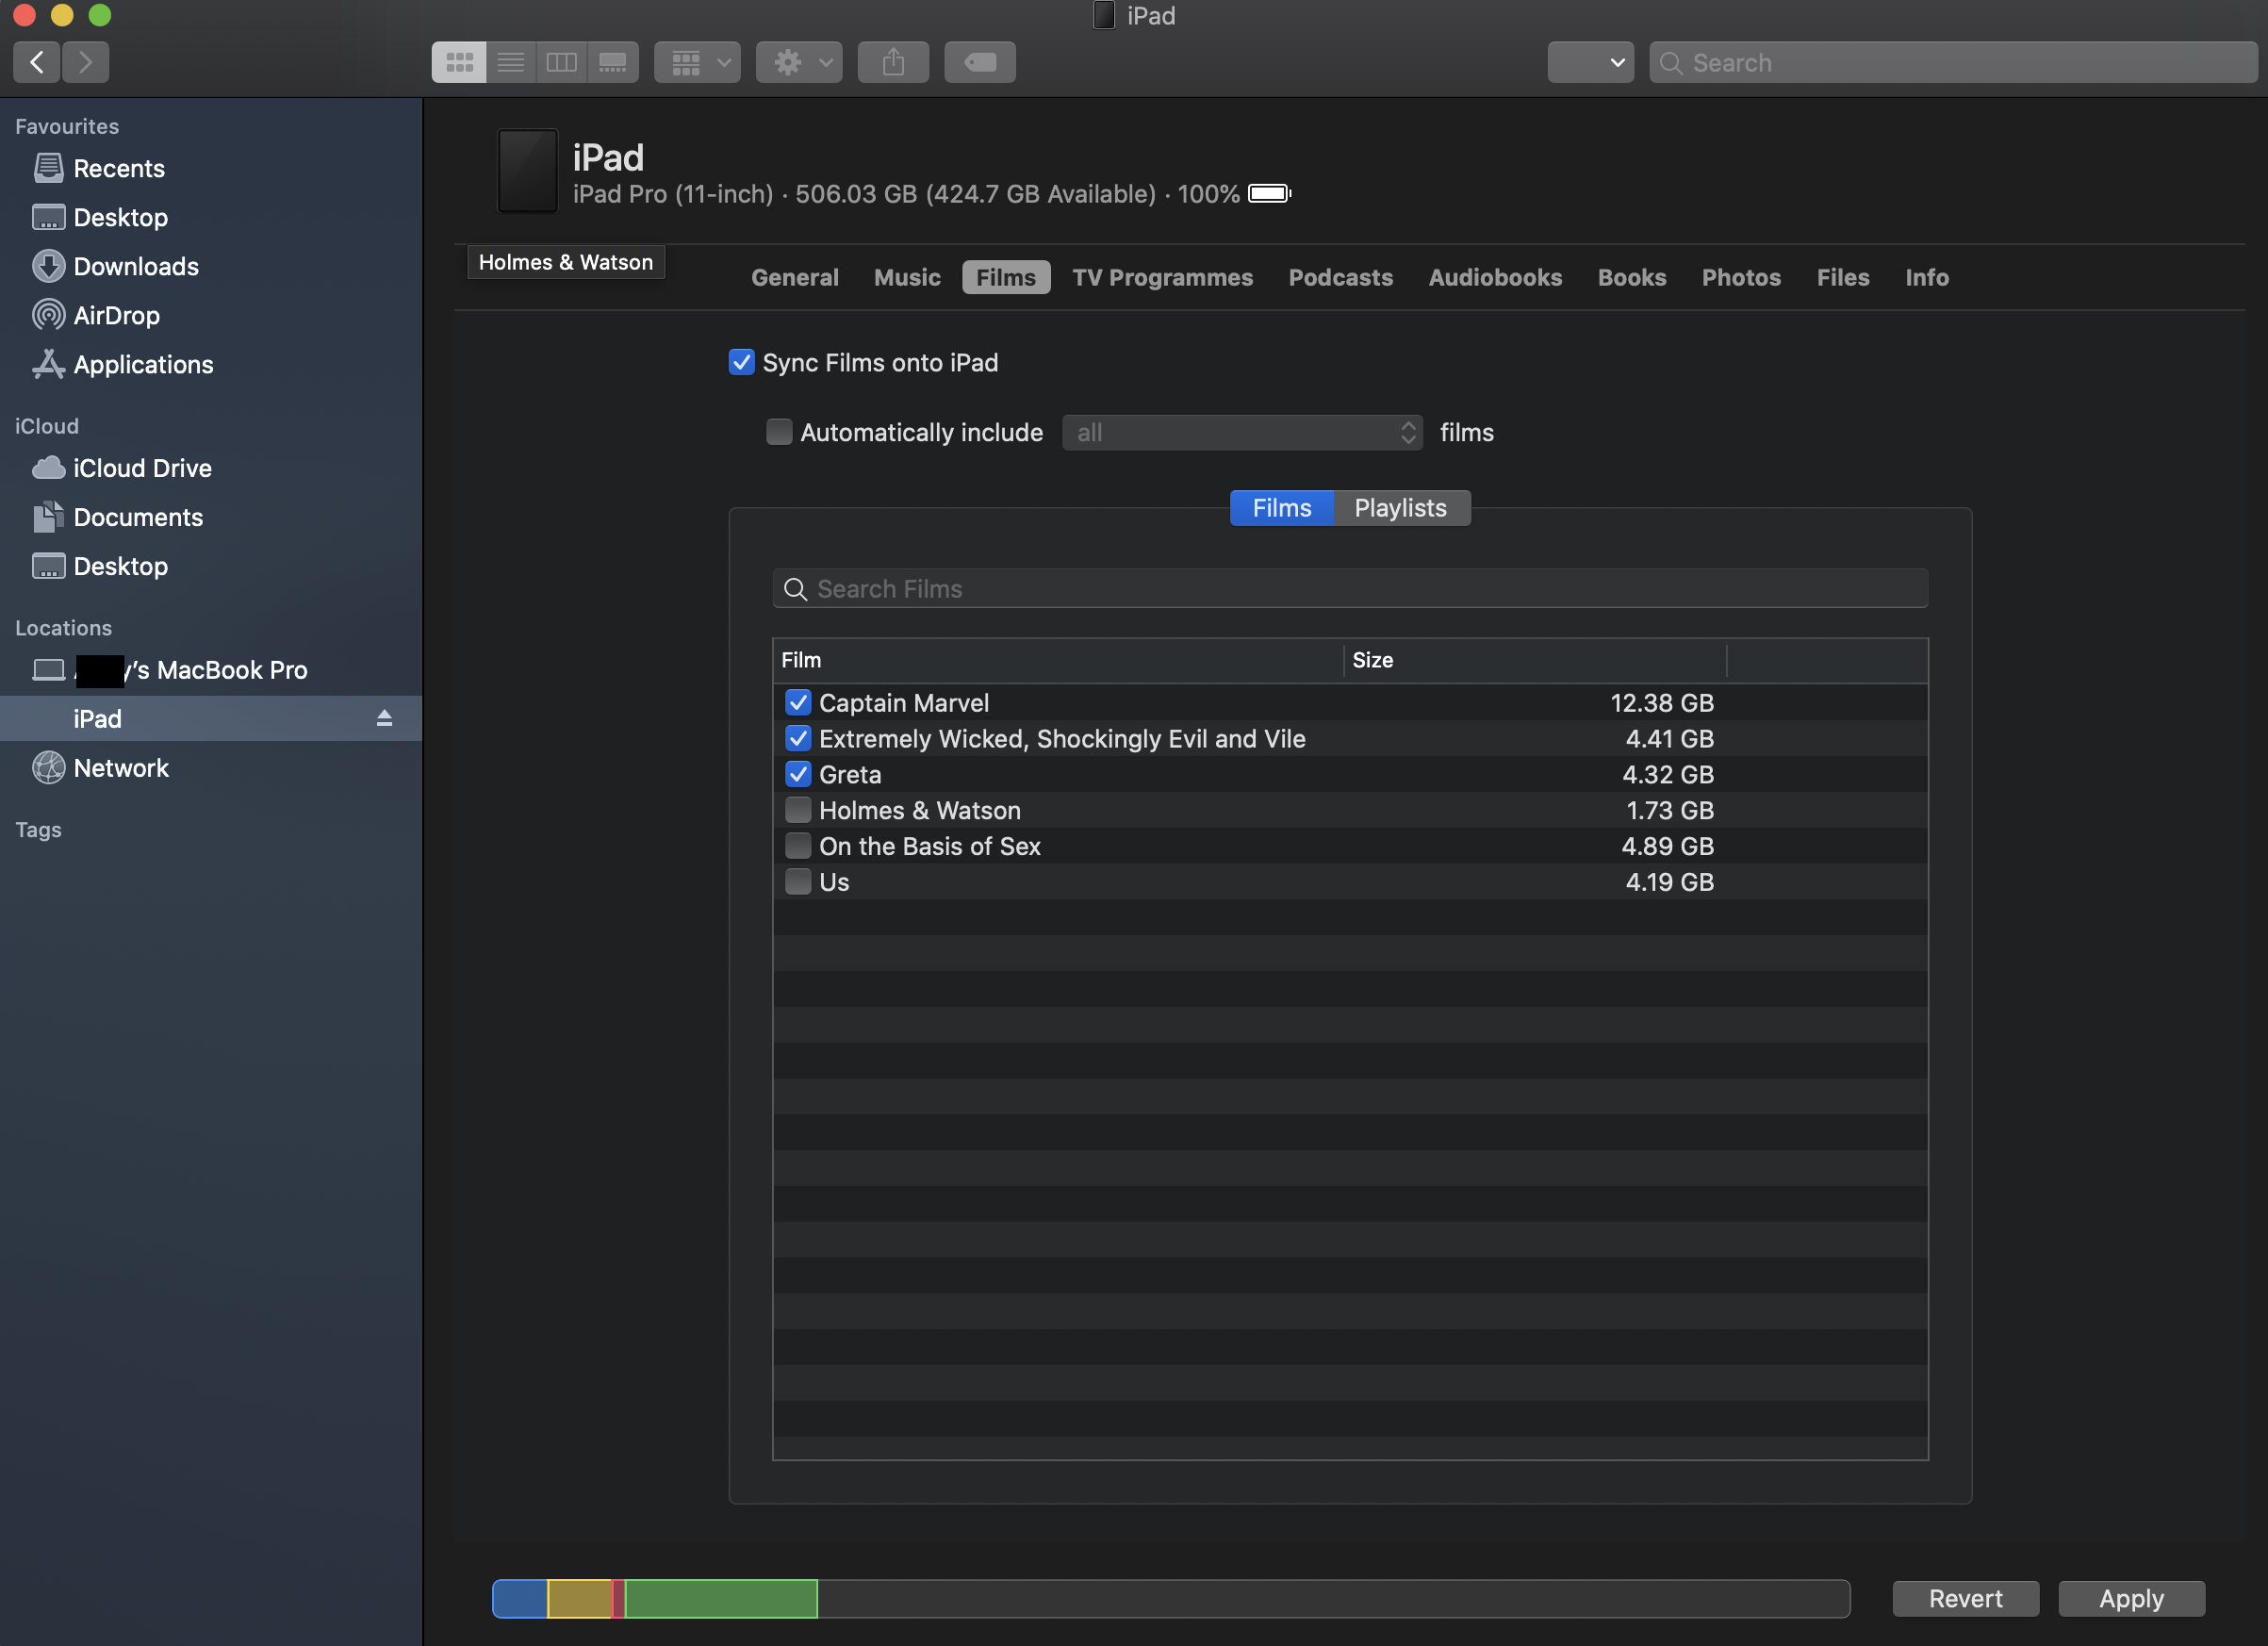Switch Finder to column view
2268x1646 pixels.
coord(562,62)
